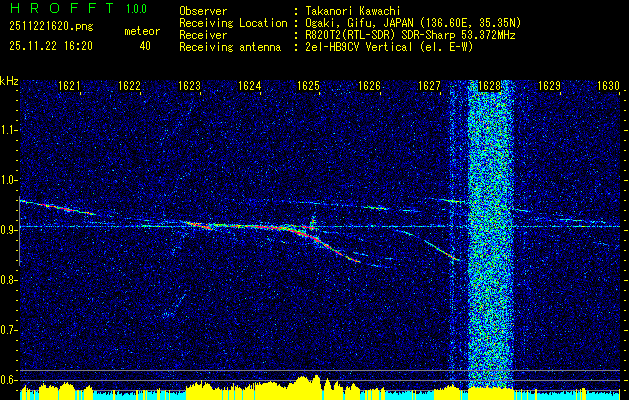The image size is (629, 400).
Task: Click the 1625 time marker
Action: pos(308,85)
